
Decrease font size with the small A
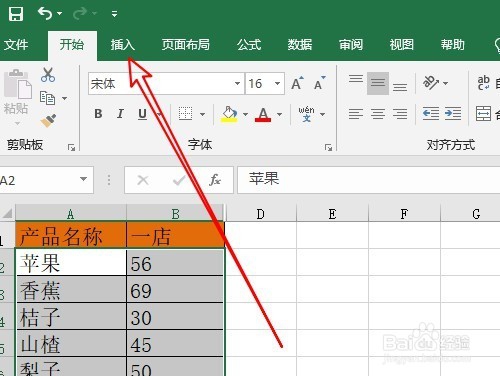tap(320, 83)
